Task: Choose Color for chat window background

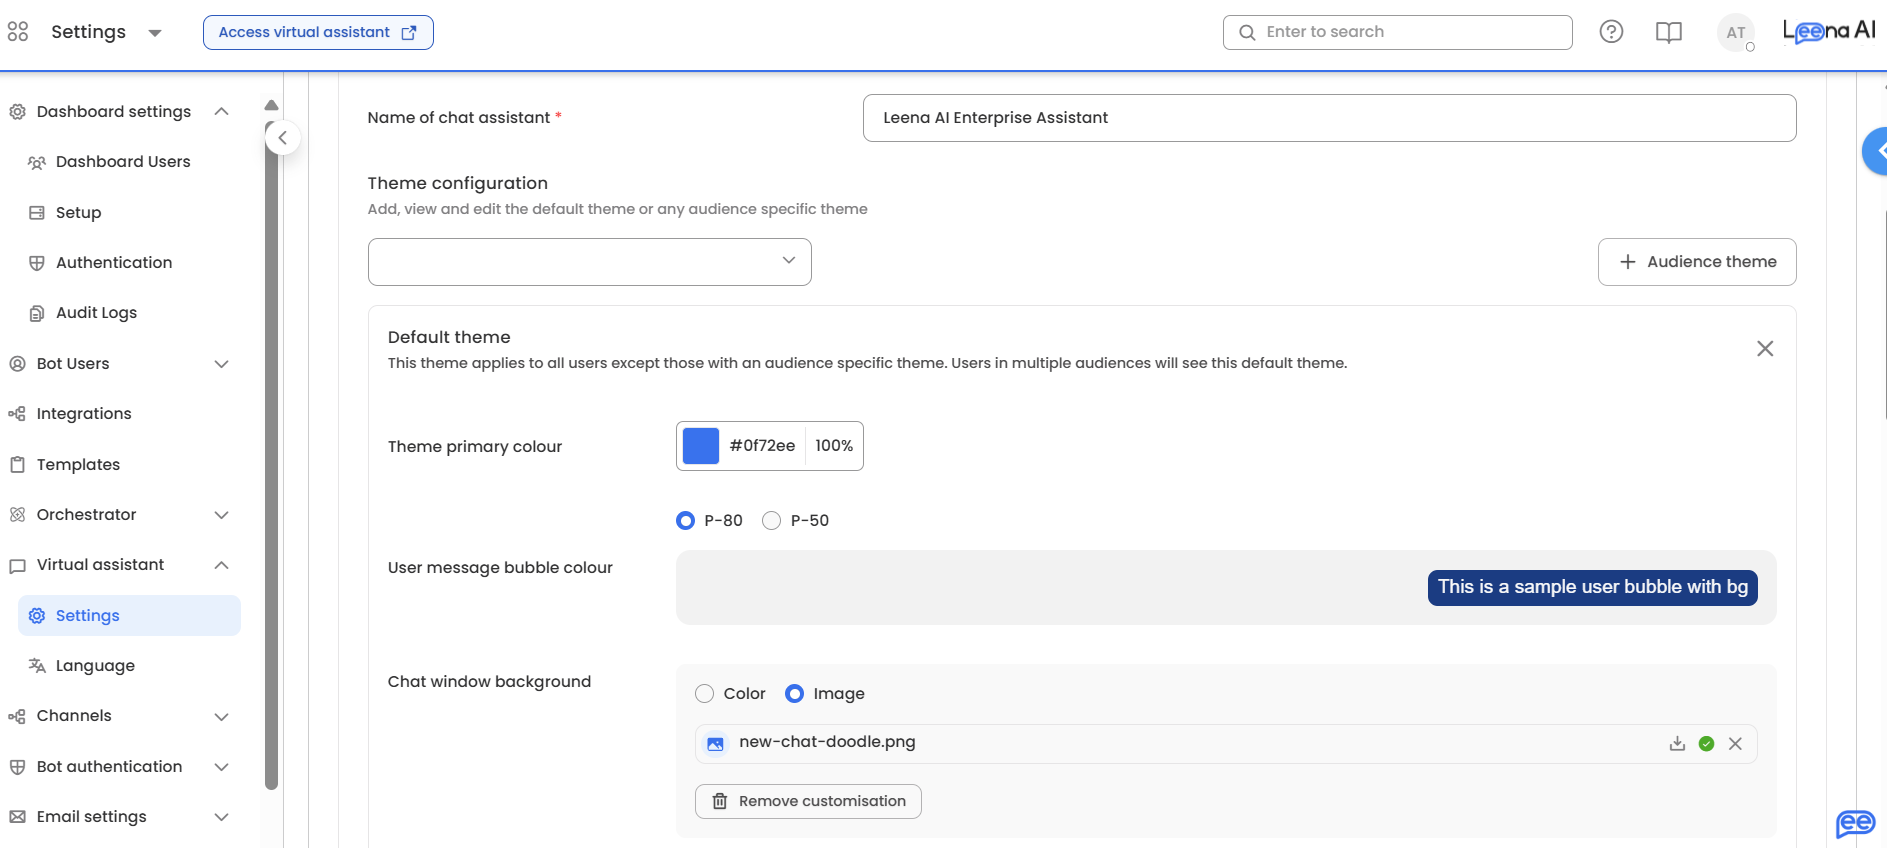Action: click(x=705, y=694)
